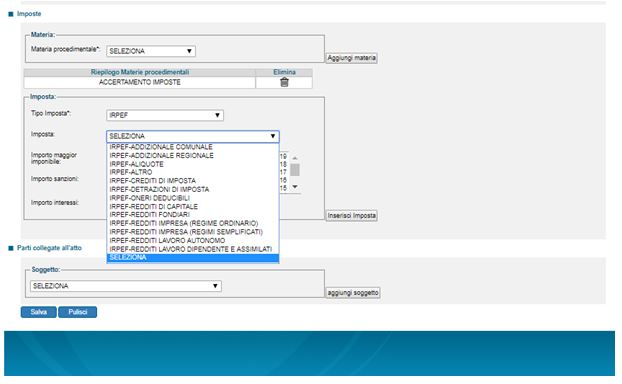Screen dimensions: 622x384
Task: Choose IRPEF-ALIQUOTE option
Action: tap(193, 164)
